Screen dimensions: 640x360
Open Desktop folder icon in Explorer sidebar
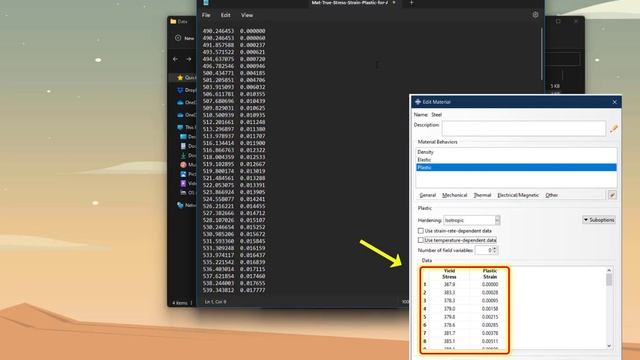click(183, 137)
